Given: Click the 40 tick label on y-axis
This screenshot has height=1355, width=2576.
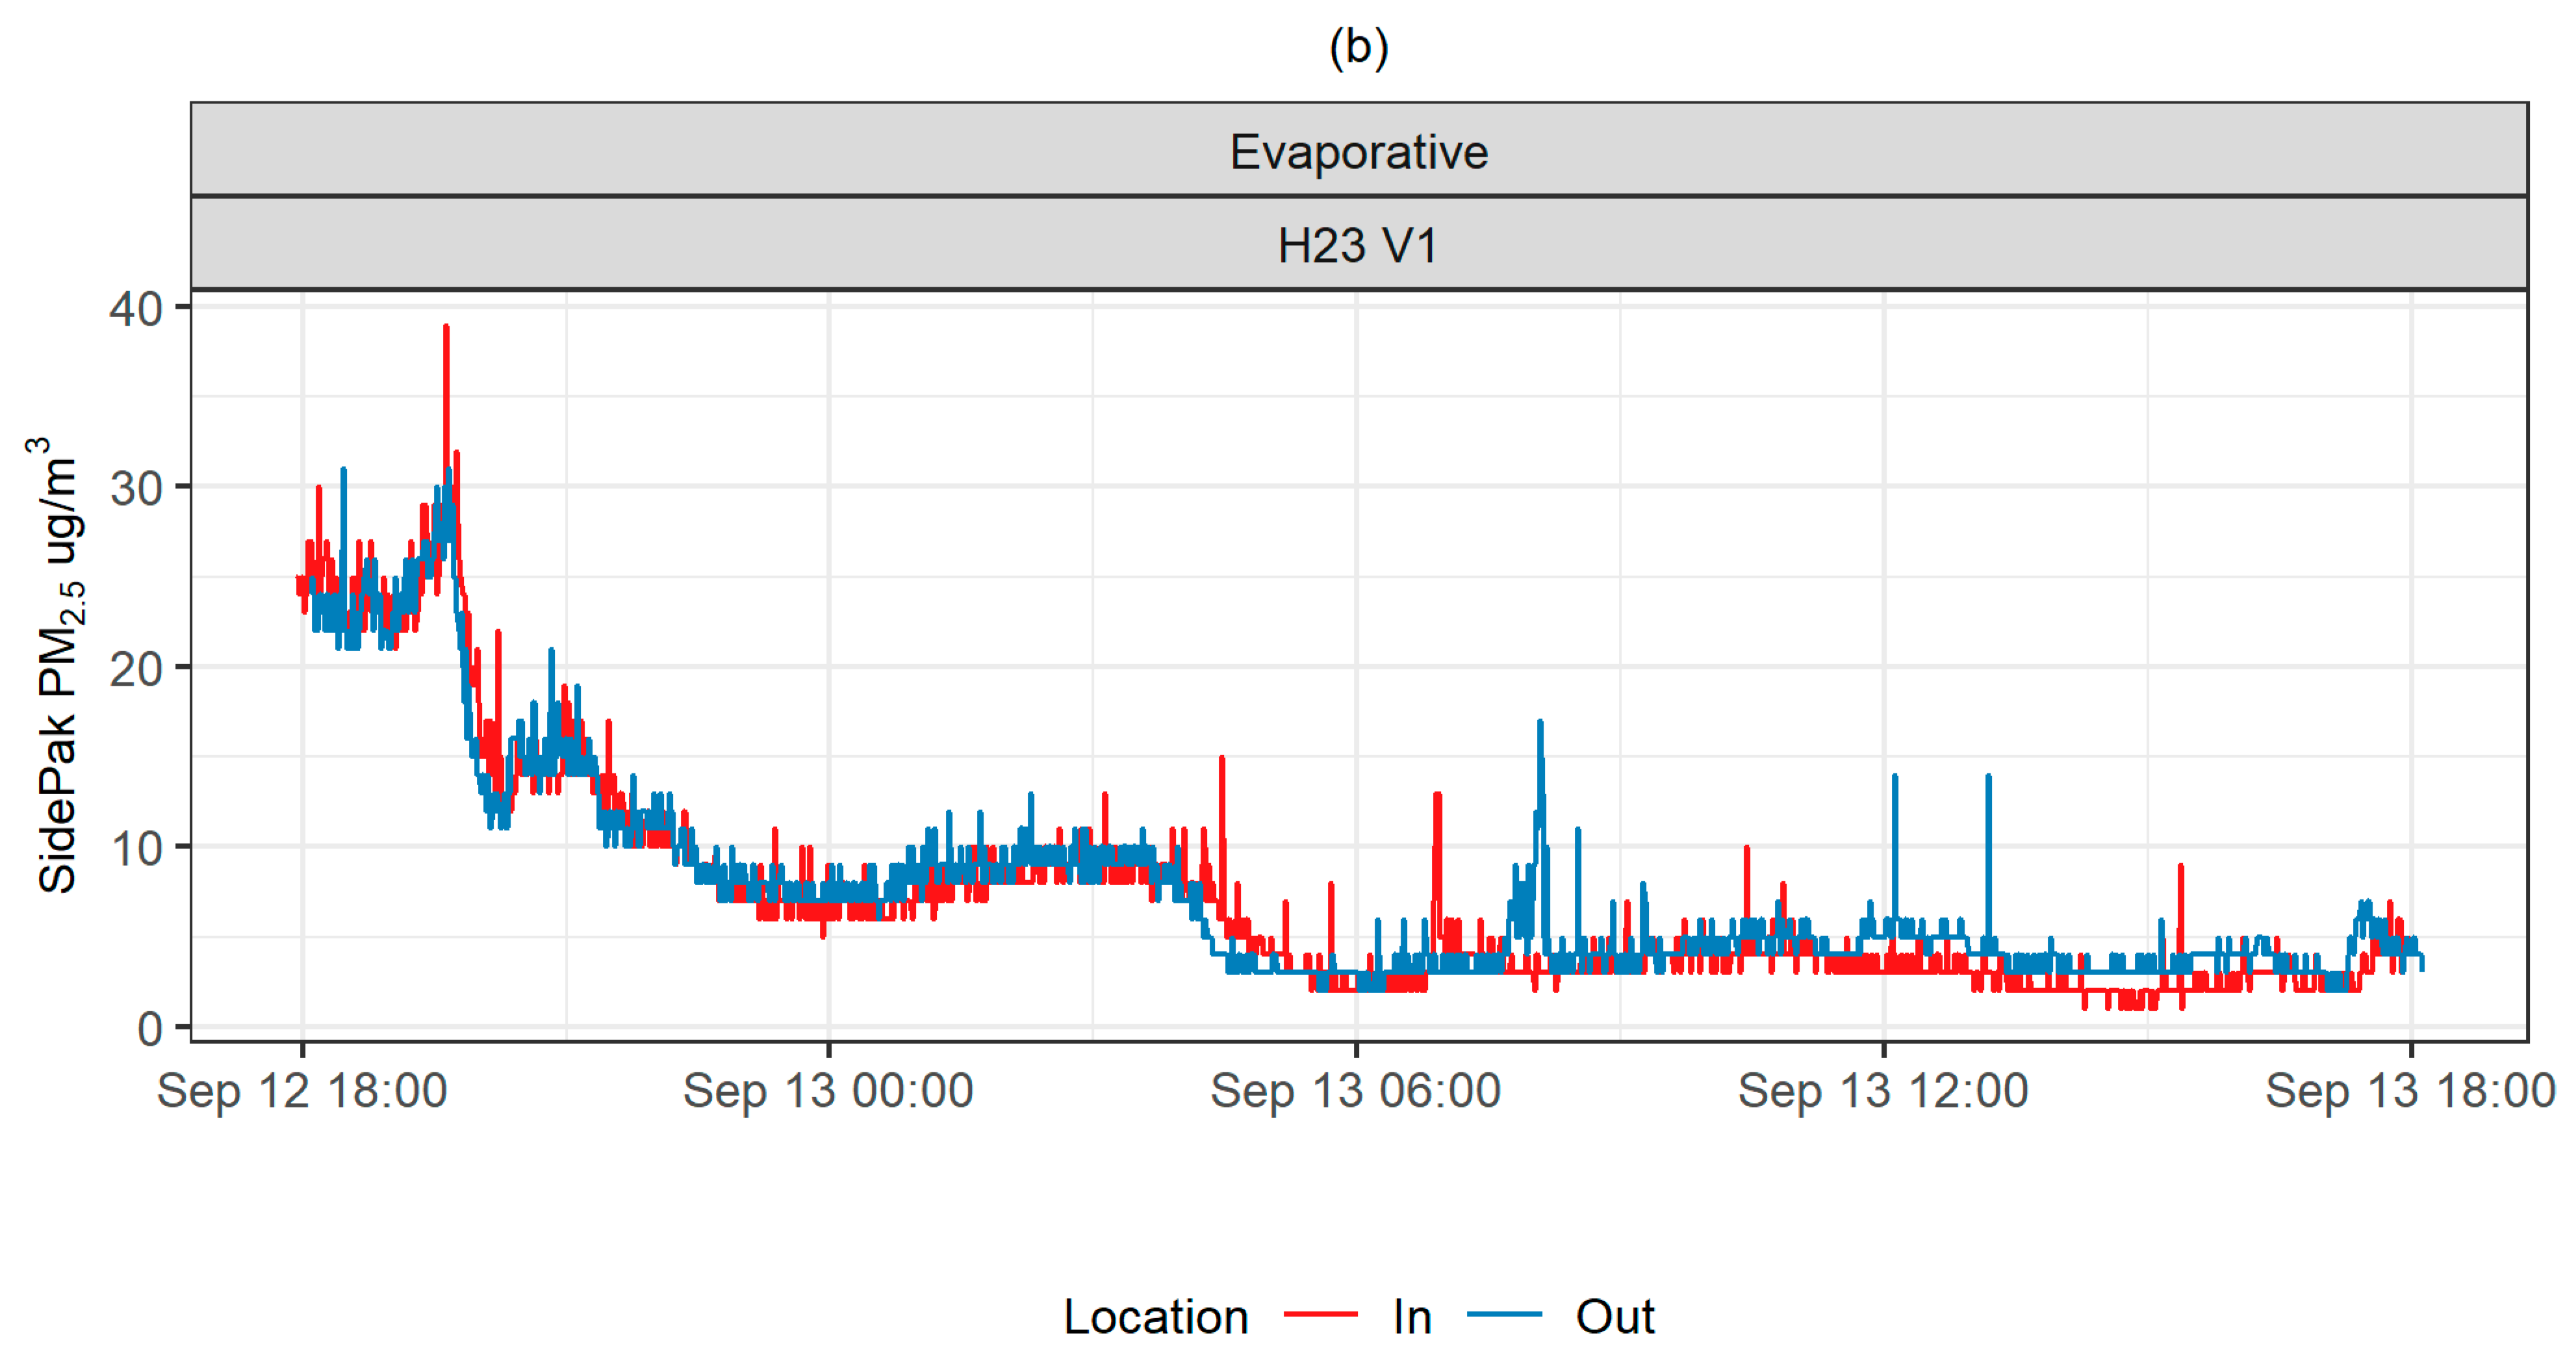Looking at the screenshot, I should tap(136, 309).
